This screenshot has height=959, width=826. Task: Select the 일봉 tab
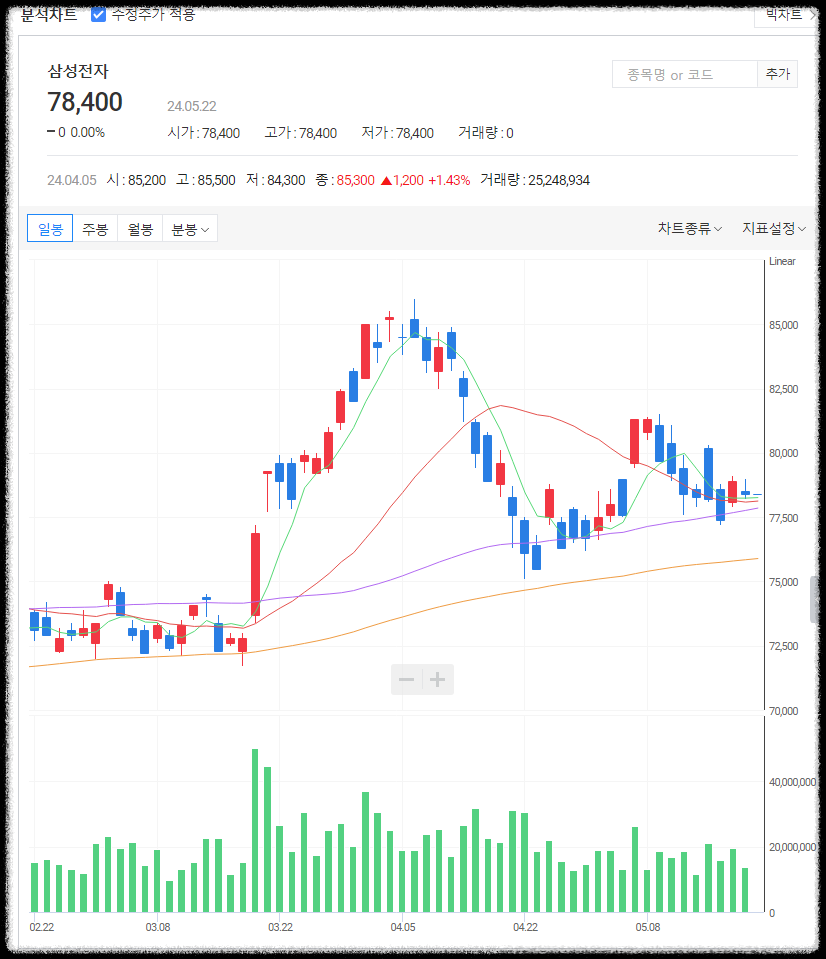[x=50, y=229]
